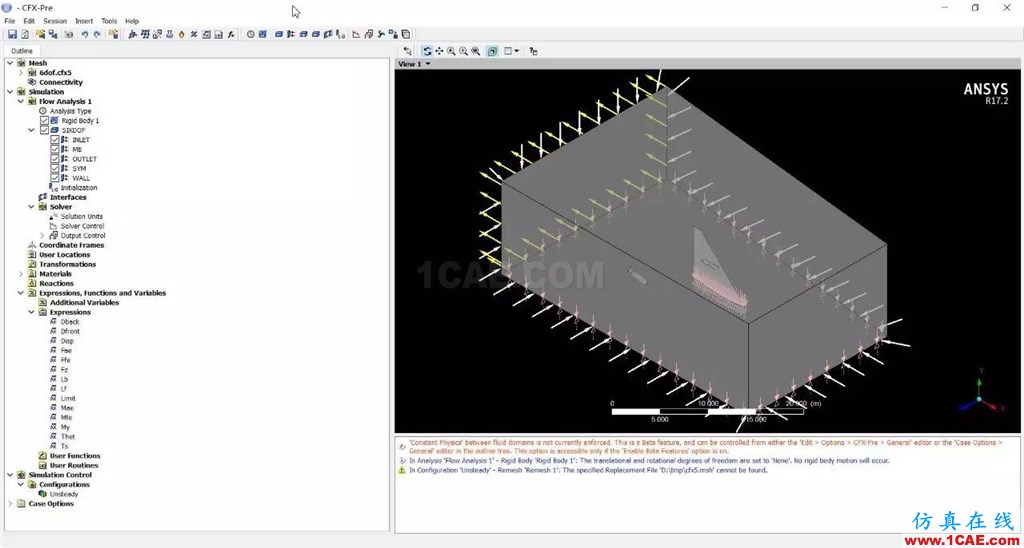Activate the viewer Rotate tool
The image size is (1024, 548).
[x=427, y=51]
